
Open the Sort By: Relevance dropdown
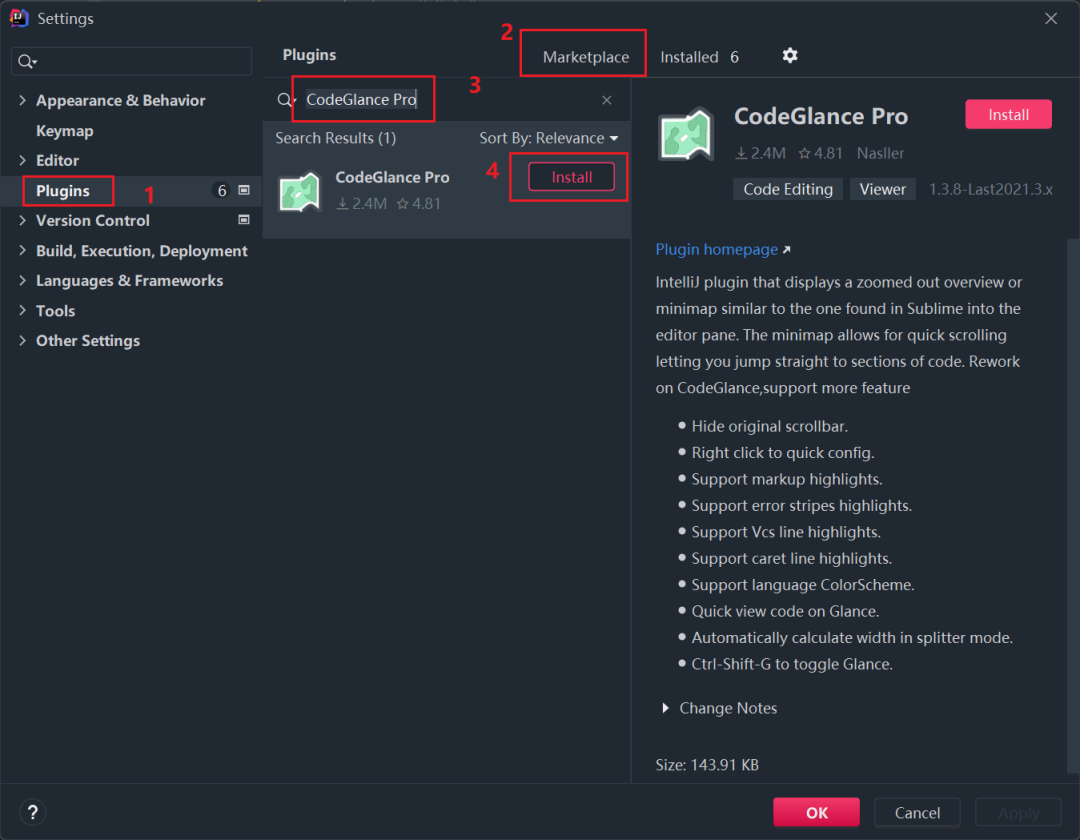tap(548, 138)
